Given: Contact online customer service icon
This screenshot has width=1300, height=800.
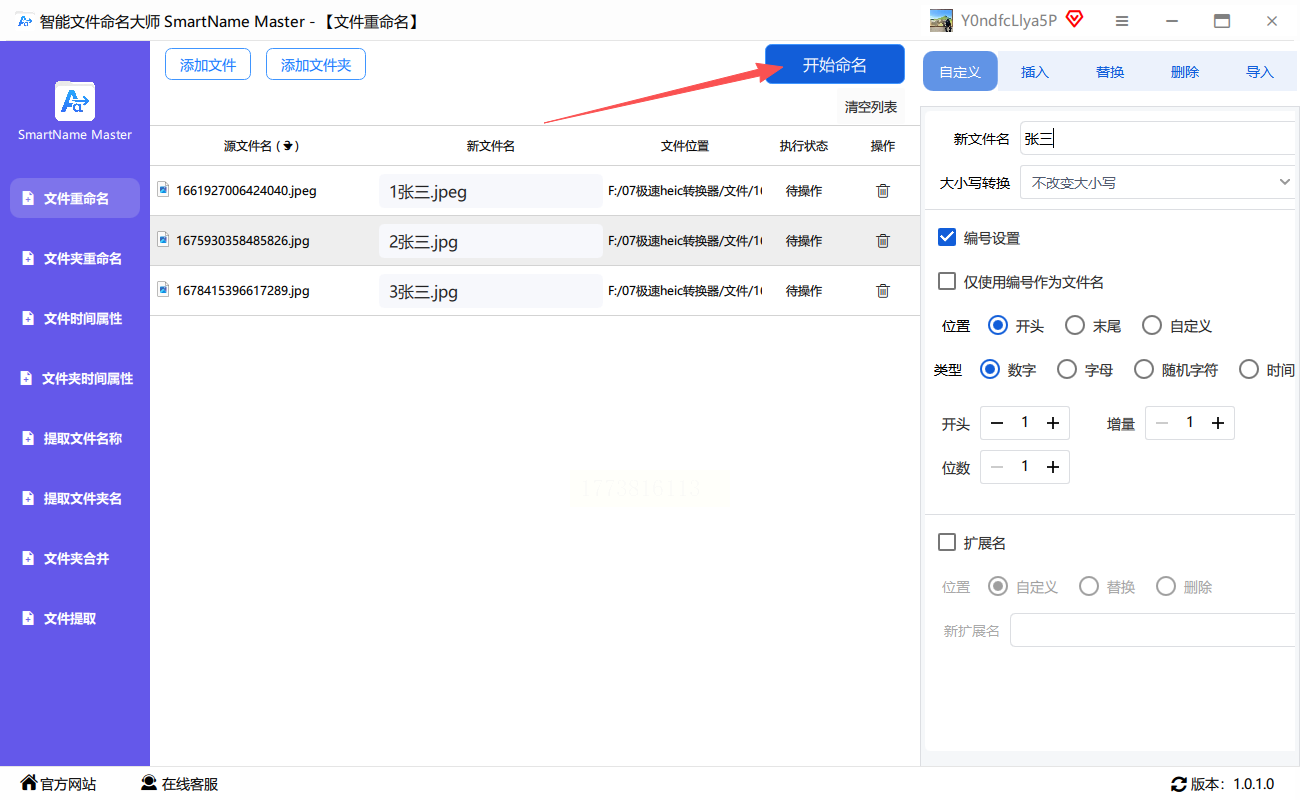Looking at the screenshot, I should click(x=149, y=783).
